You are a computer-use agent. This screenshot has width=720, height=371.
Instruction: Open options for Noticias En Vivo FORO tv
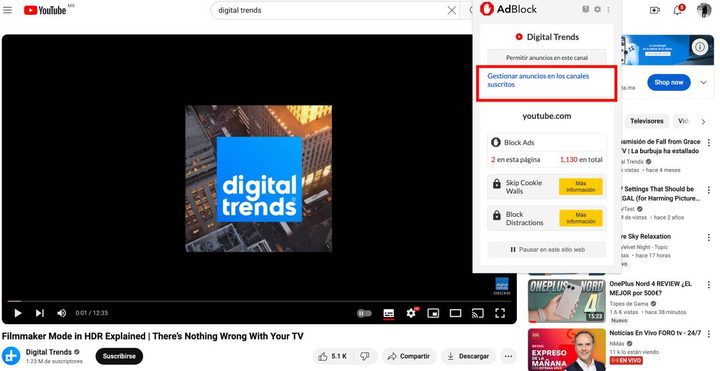(x=709, y=333)
